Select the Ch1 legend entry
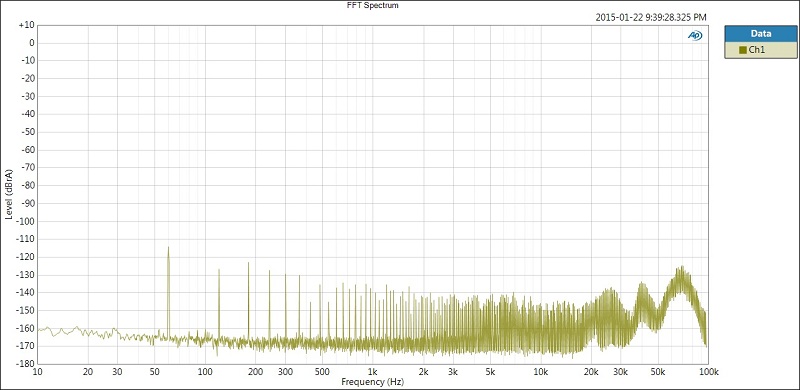 [760, 50]
